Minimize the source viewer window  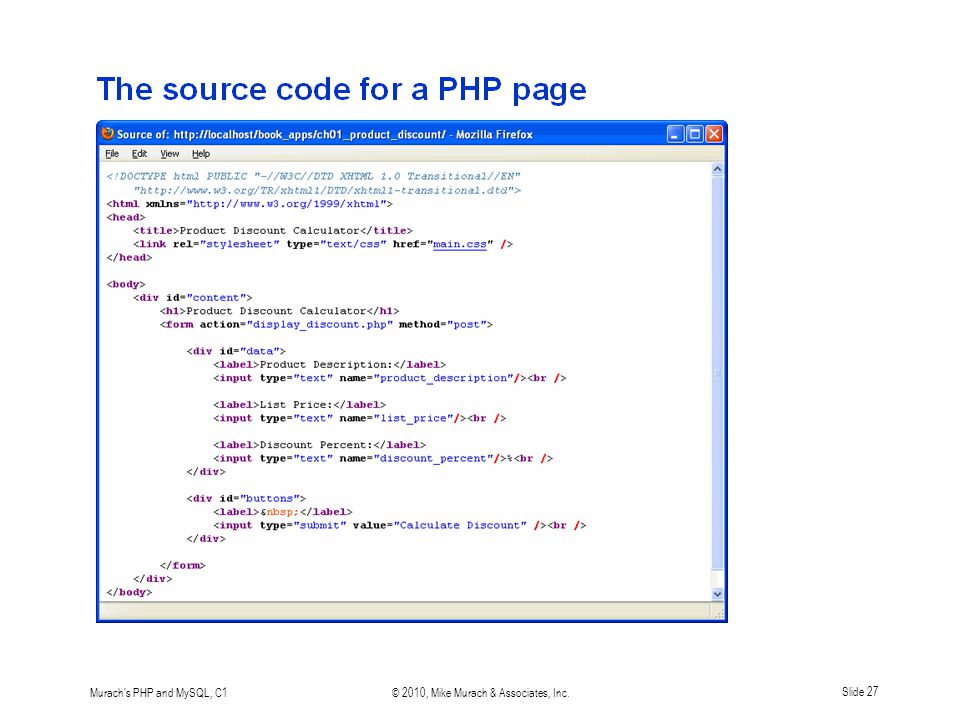[675, 134]
